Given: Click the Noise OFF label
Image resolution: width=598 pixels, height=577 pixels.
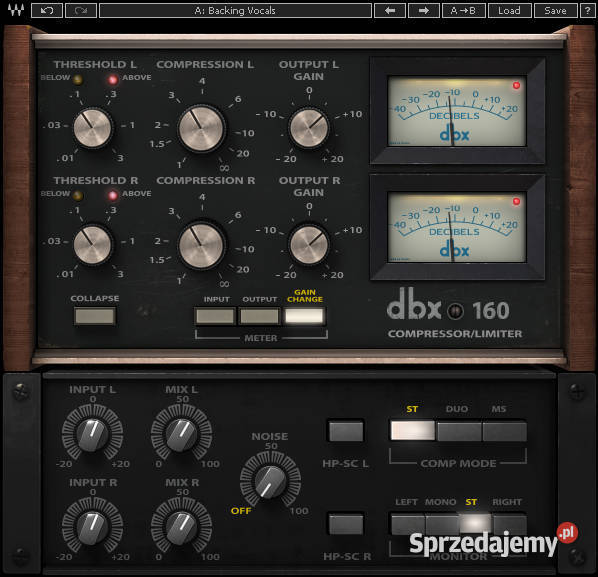Looking at the screenshot, I should point(241,511).
